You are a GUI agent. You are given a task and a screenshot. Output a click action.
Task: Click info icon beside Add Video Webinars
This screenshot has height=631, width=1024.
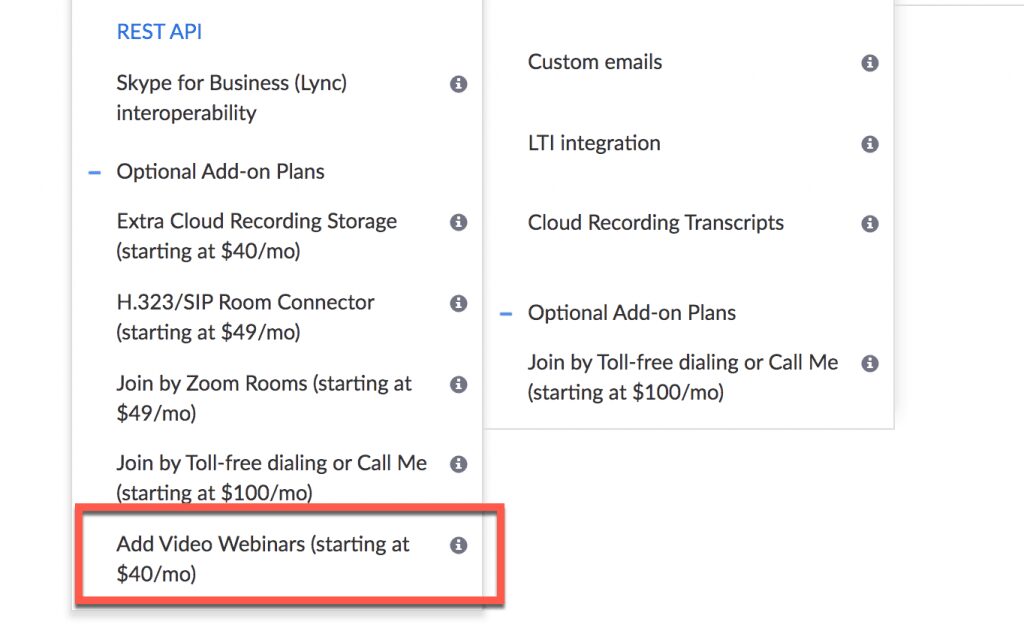click(459, 545)
